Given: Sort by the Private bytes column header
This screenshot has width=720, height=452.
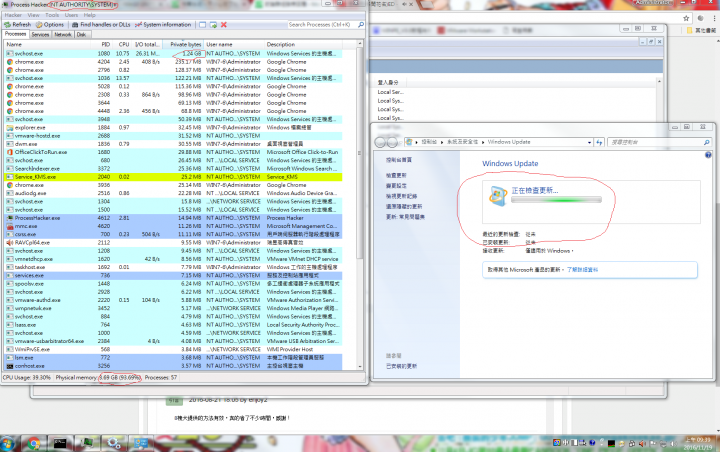Looking at the screenshot, I should 186,45.
